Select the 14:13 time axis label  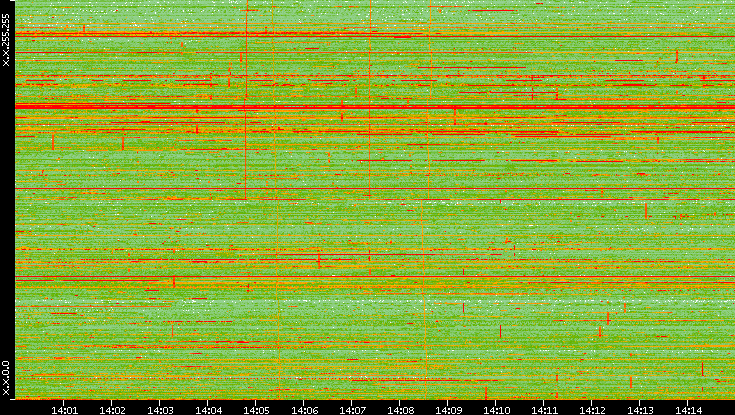pos(640,410)
